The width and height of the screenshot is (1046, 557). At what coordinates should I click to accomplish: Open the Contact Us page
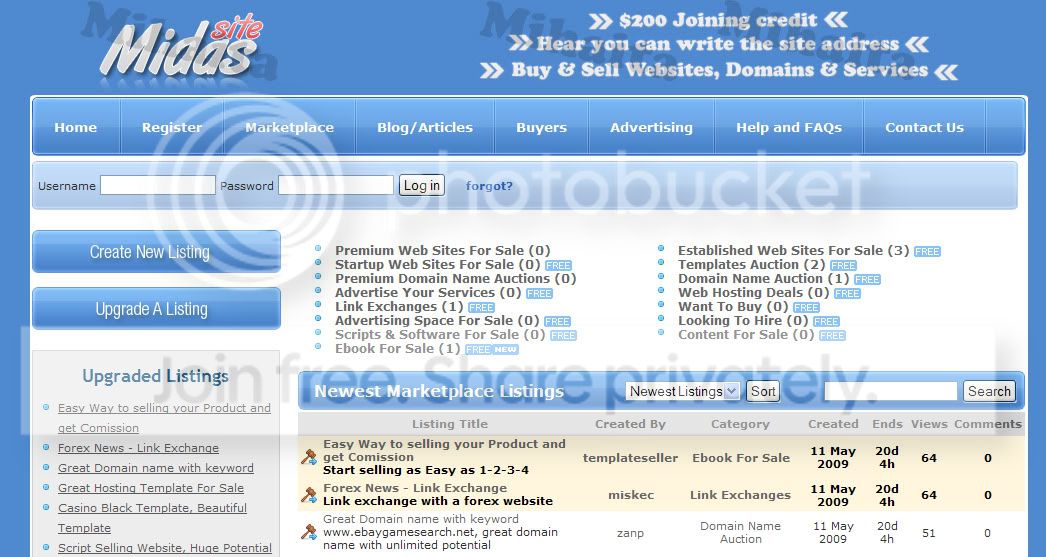coord(924,127)
